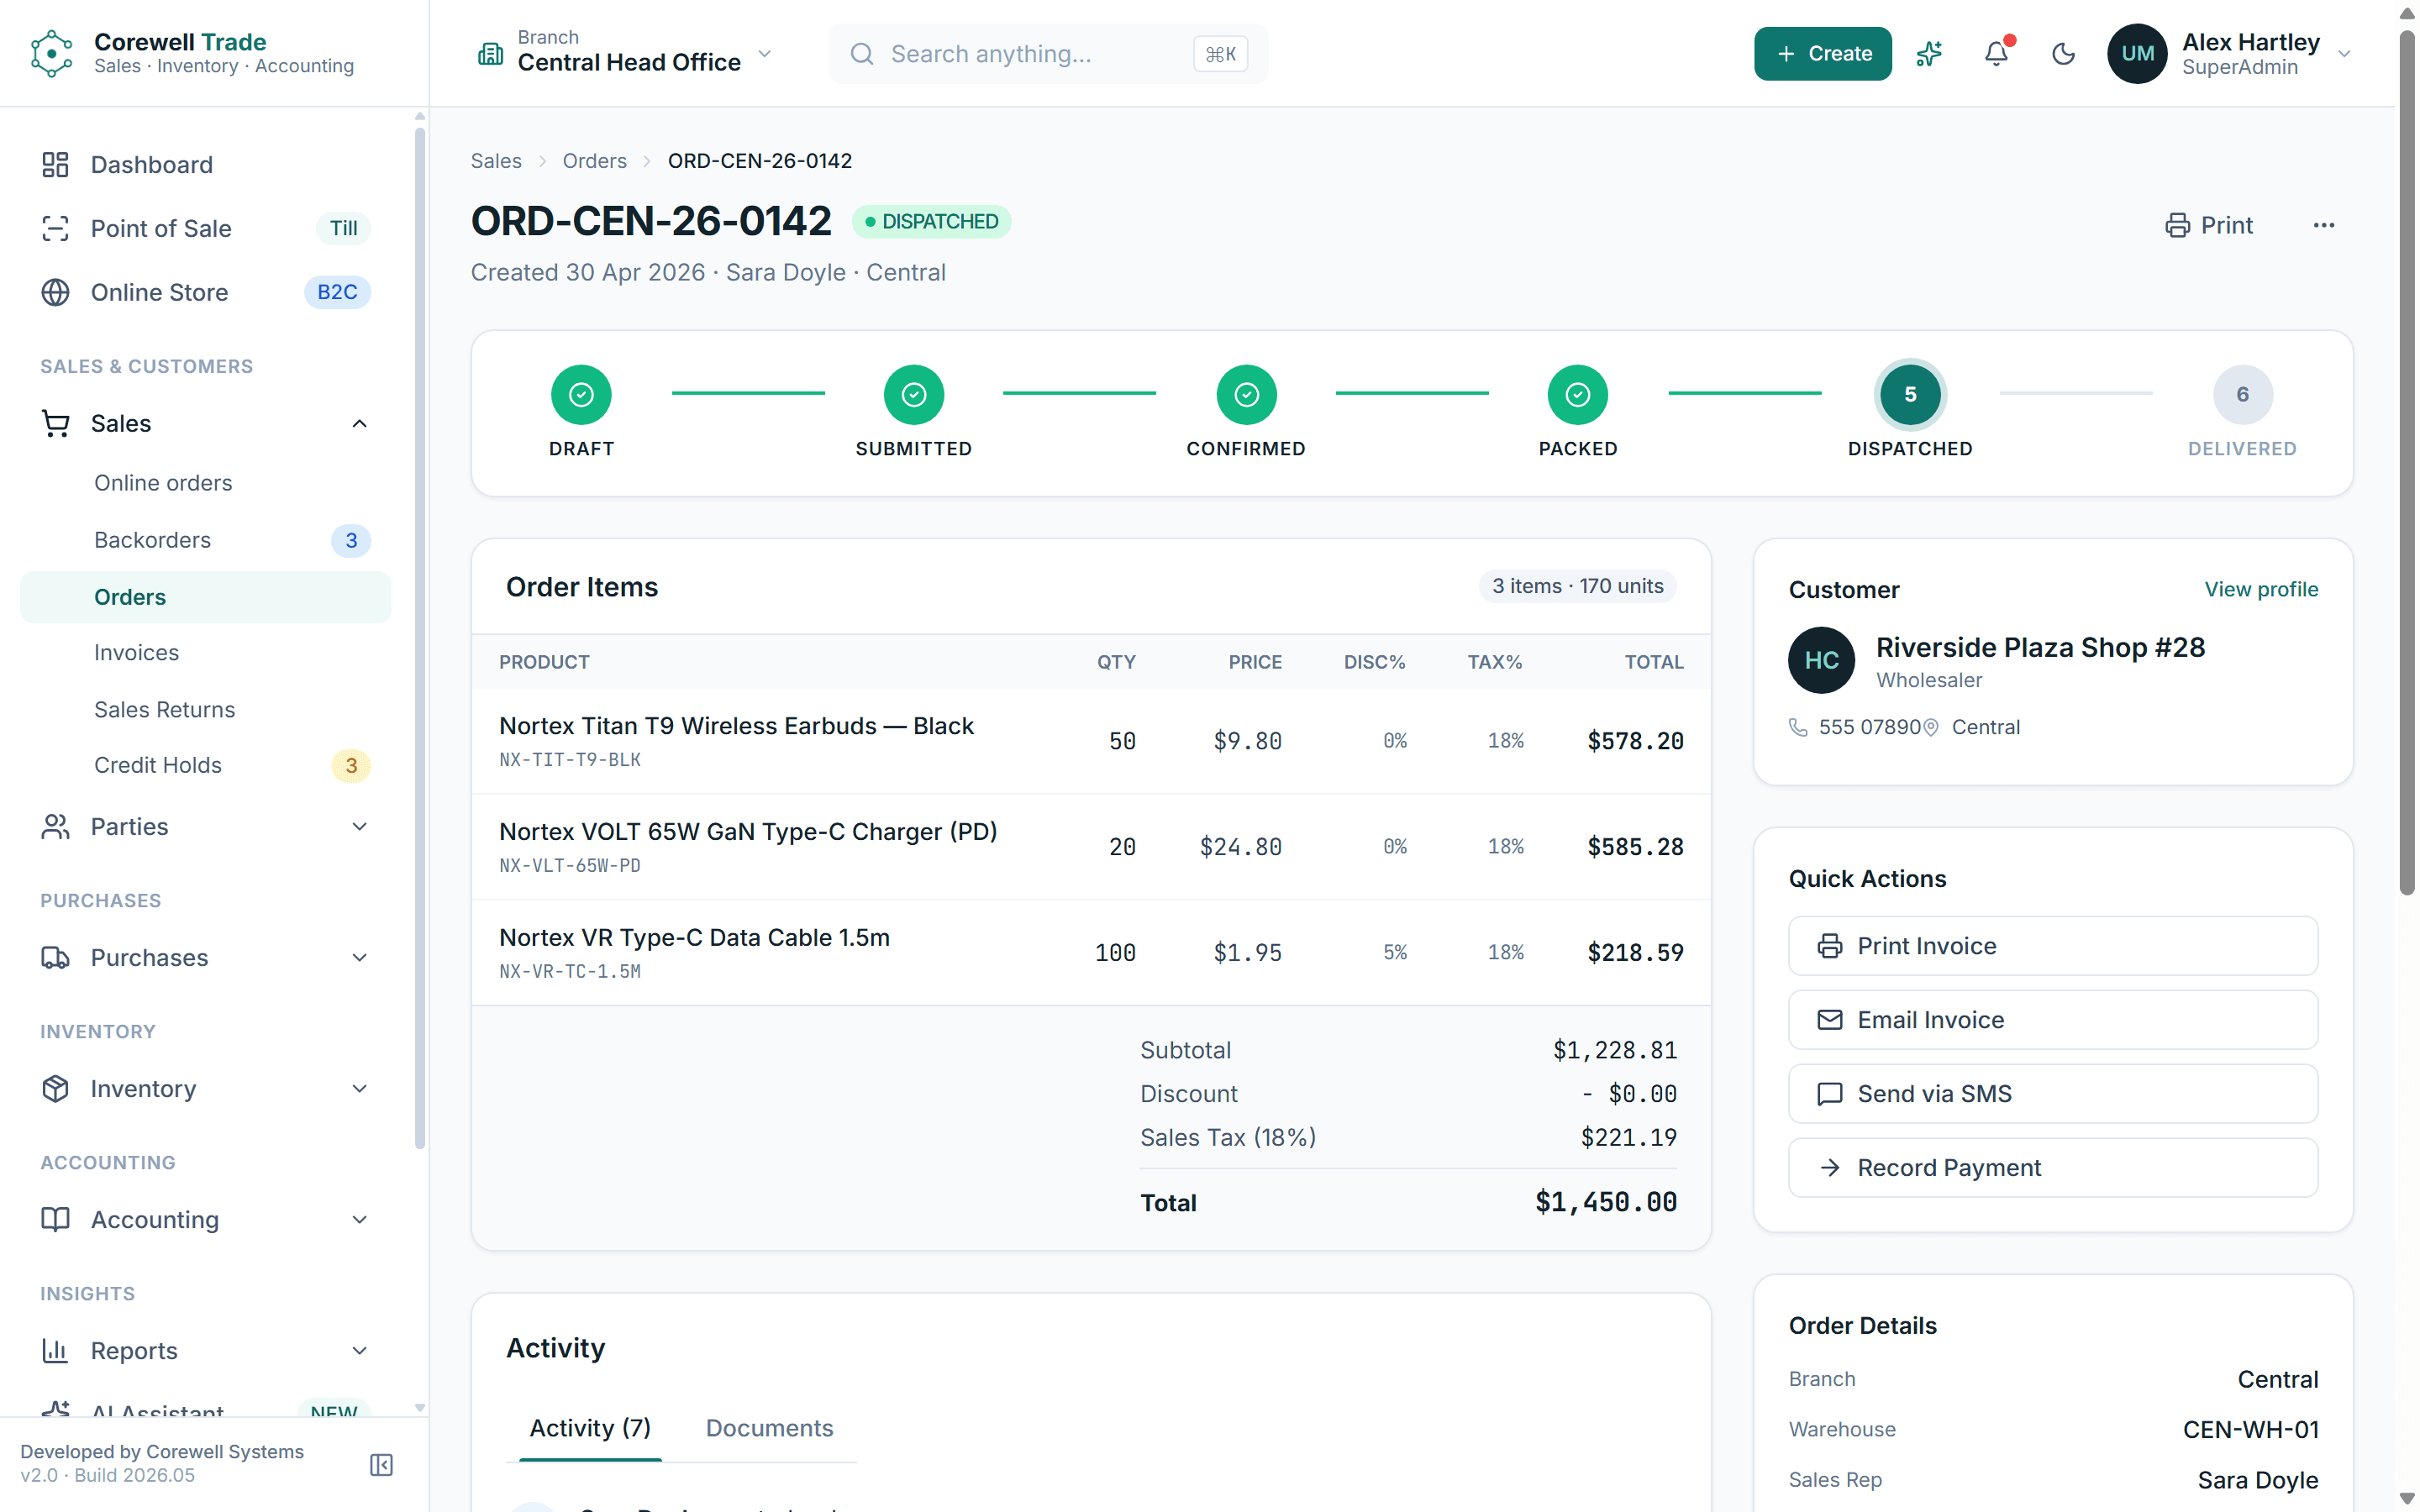
Task: Collapse the Sales sidebar section
Action: [360, 424]
